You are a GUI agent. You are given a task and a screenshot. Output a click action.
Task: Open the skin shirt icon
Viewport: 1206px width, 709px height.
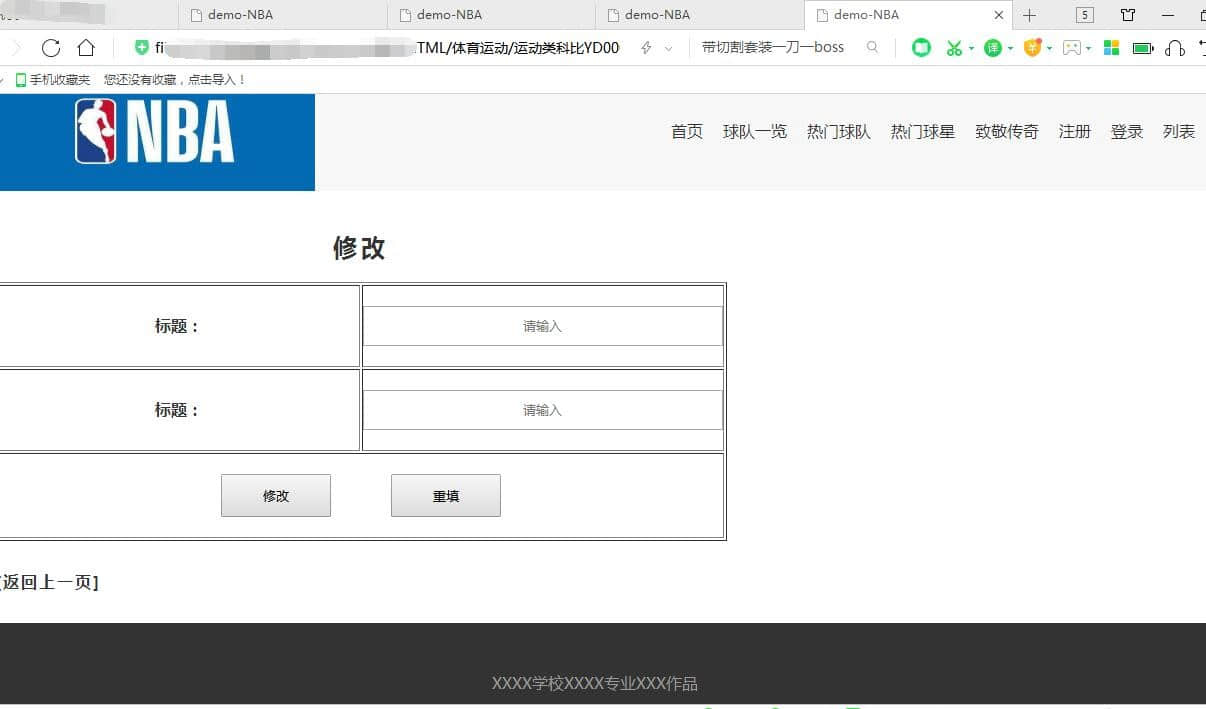(x=1128, y=15)
